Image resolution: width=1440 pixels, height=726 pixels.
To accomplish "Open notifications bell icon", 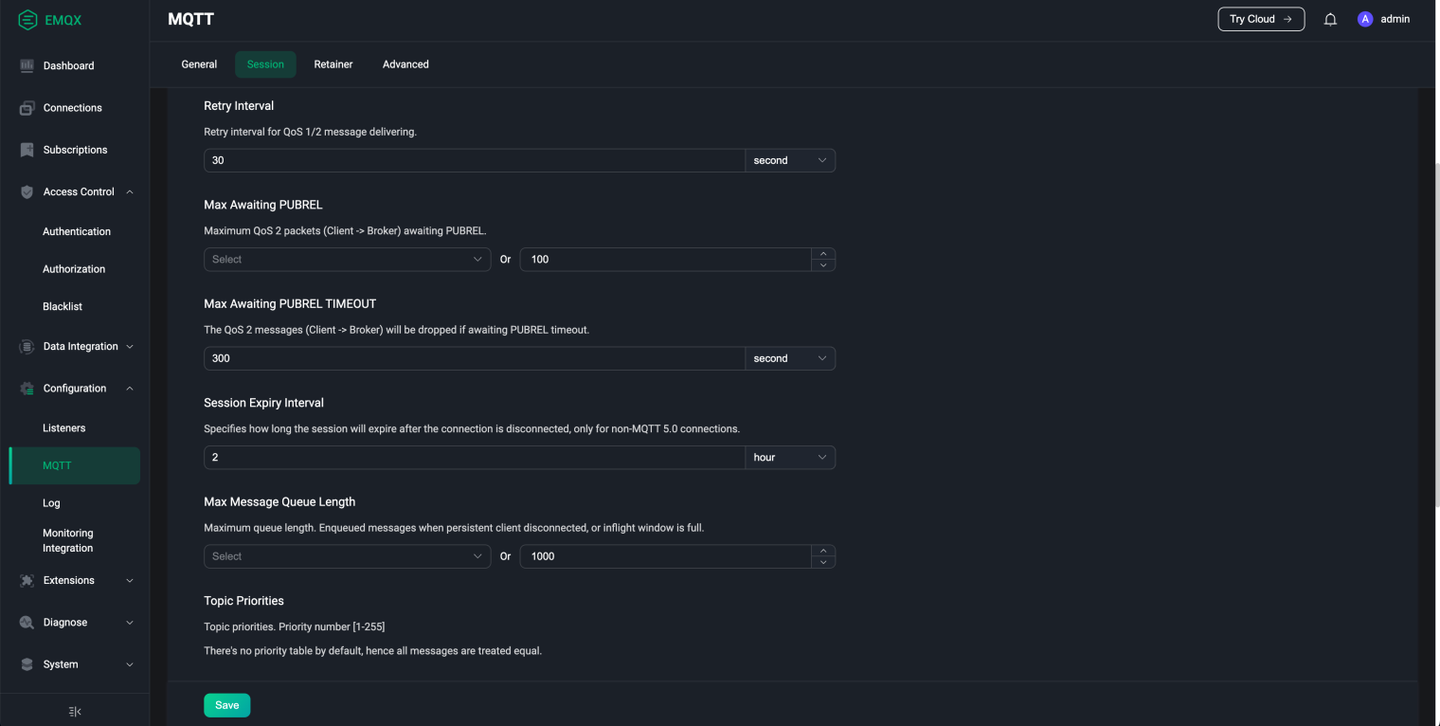I will (1330, 19).
